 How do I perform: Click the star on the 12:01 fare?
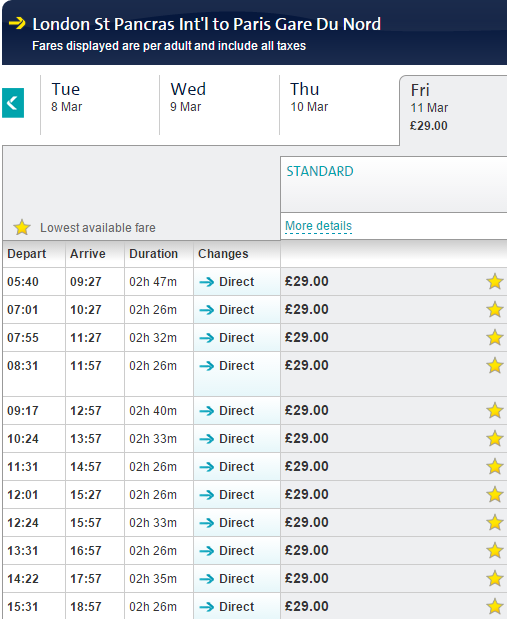[x=494, y=495]
